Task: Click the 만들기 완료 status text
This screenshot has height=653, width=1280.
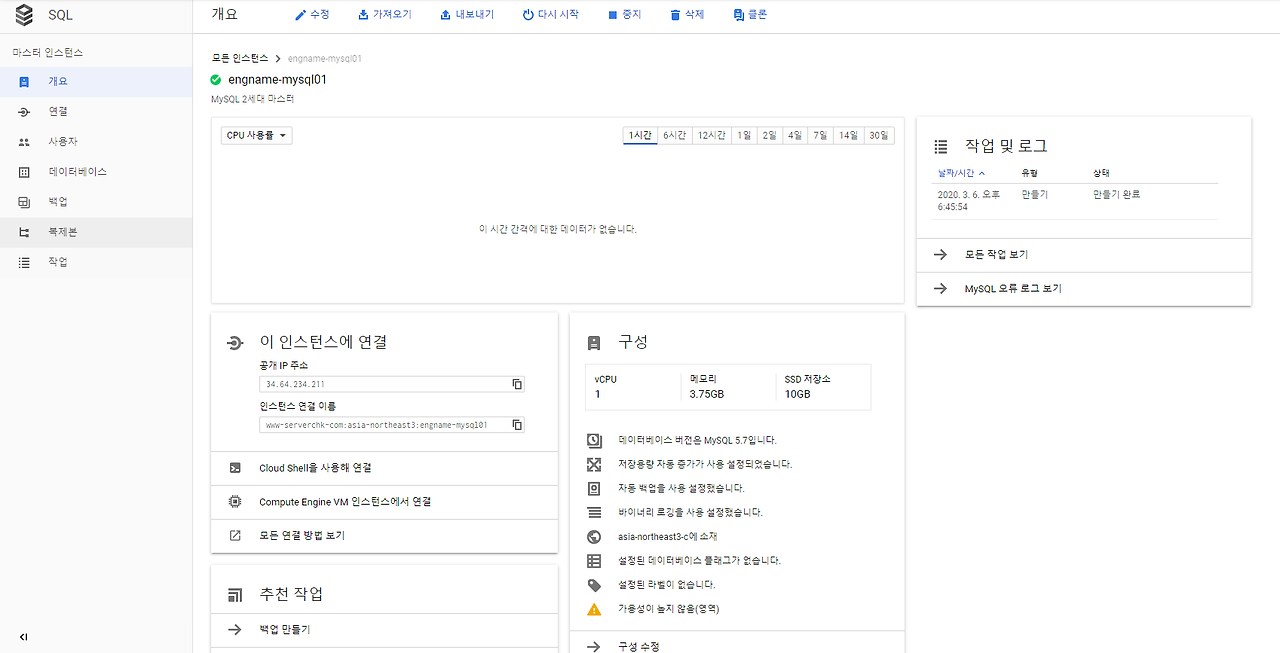Action: pos(1117,194)
